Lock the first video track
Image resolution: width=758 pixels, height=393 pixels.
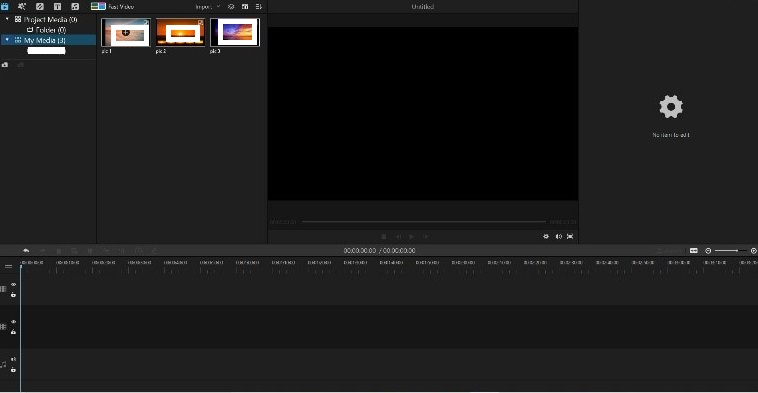click(14, 294)
